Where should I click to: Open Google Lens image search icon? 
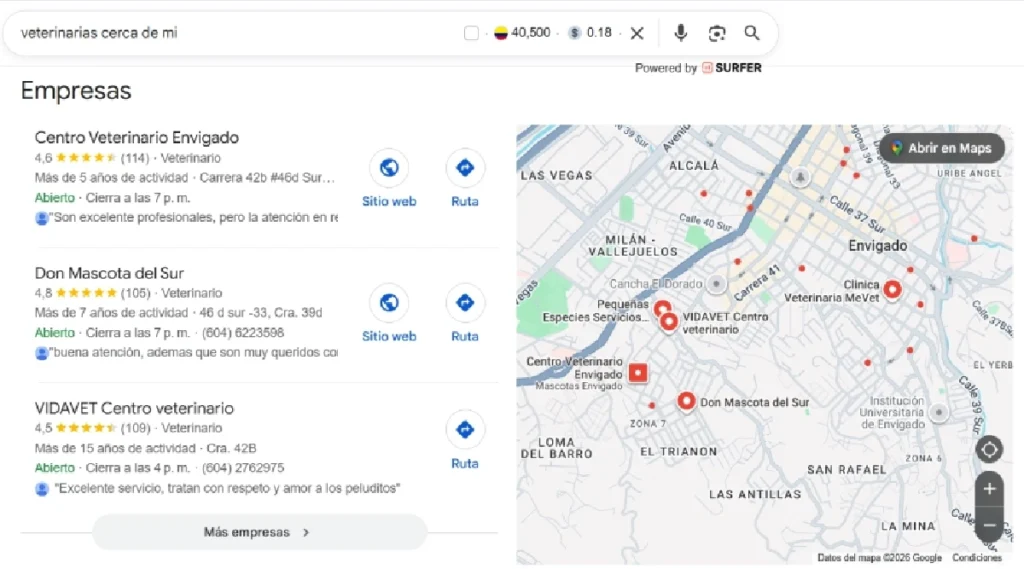717,33
